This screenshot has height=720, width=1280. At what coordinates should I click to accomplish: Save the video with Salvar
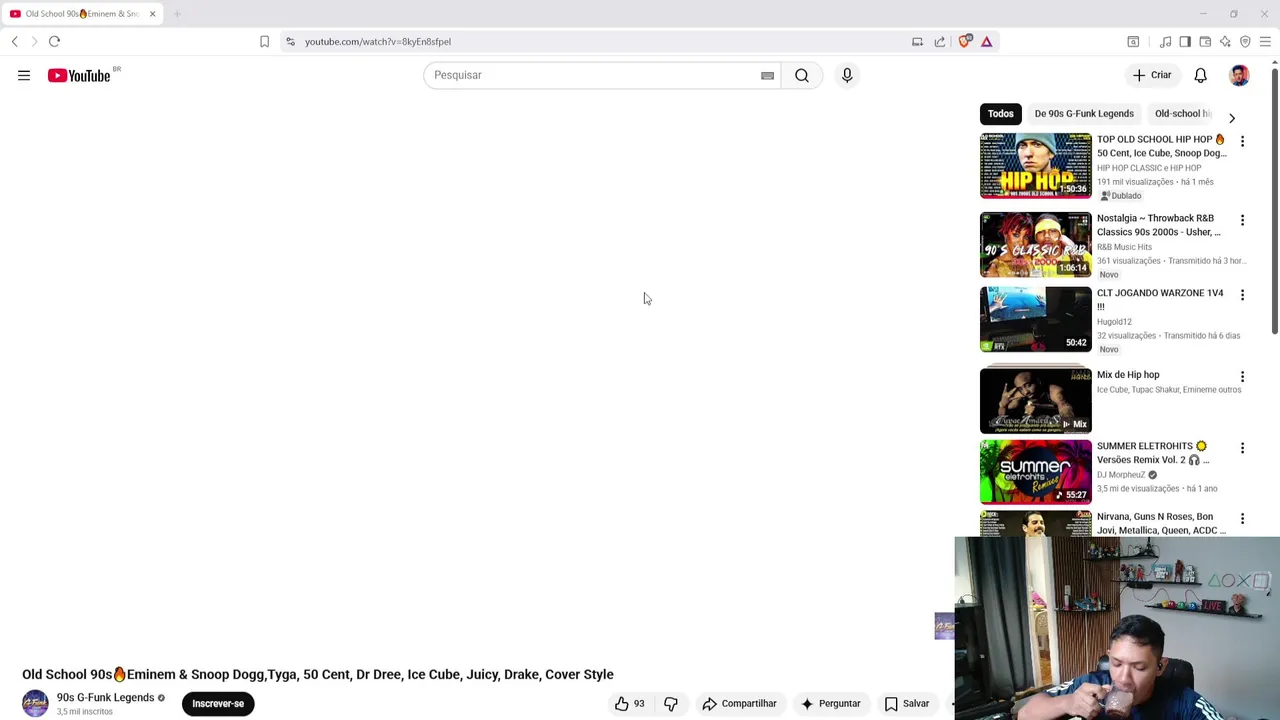coord(907,704)
